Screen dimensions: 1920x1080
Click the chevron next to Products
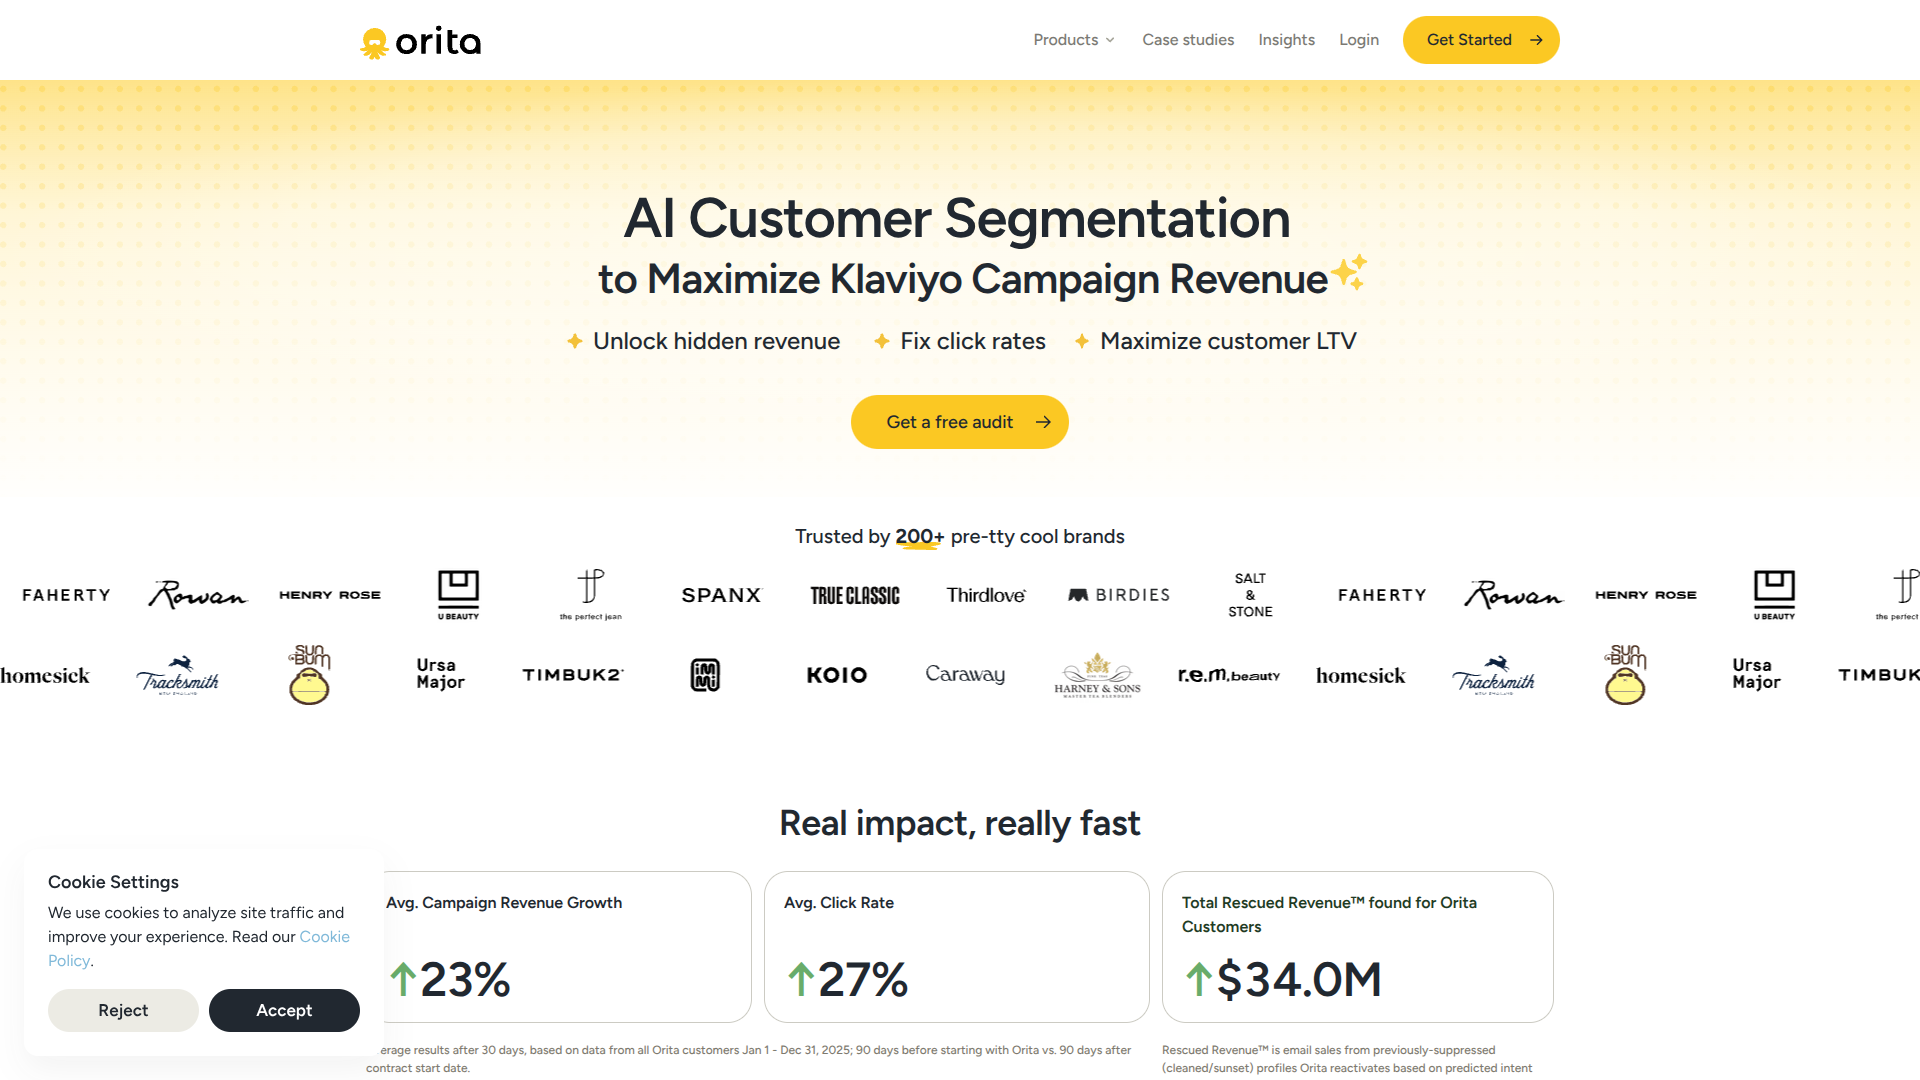[x=1110, y=41]
